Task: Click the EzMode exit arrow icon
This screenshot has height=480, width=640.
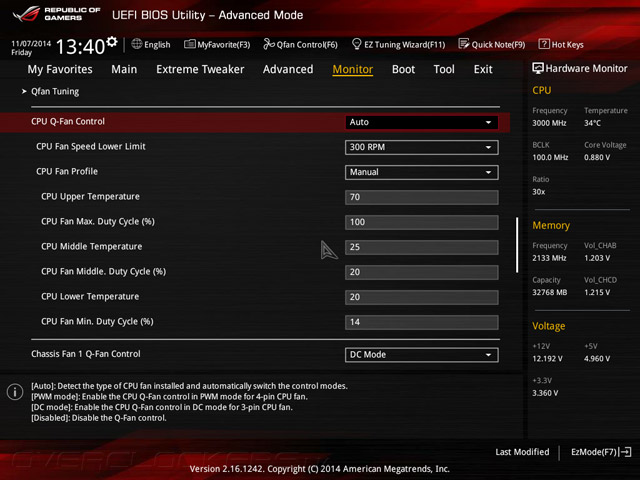Action: tap(626, 452)
